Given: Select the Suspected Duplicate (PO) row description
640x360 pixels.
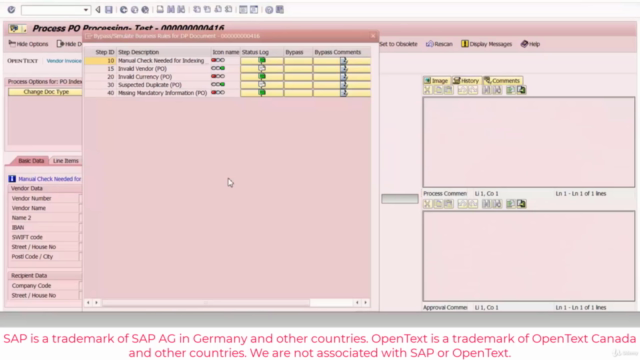Looking at the screenshot, I should click(150, 85).
